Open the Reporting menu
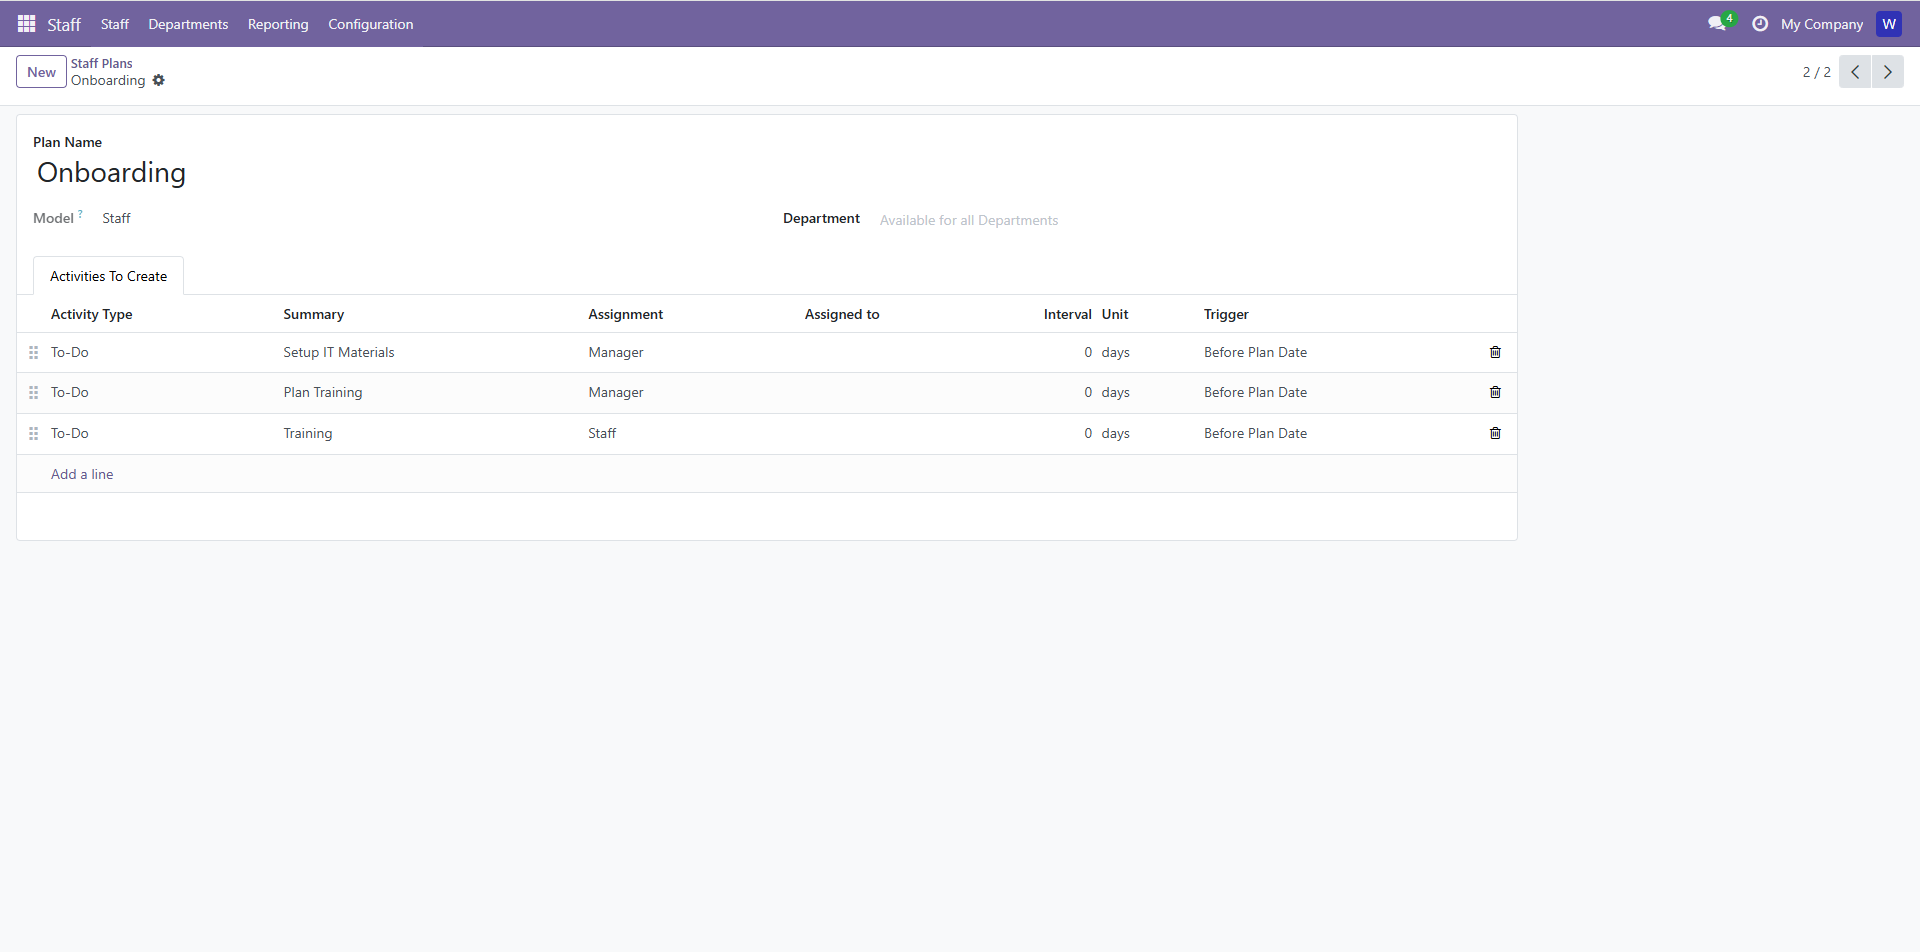Viewport: 1920px width, 952px height. [x=278, y=24]
